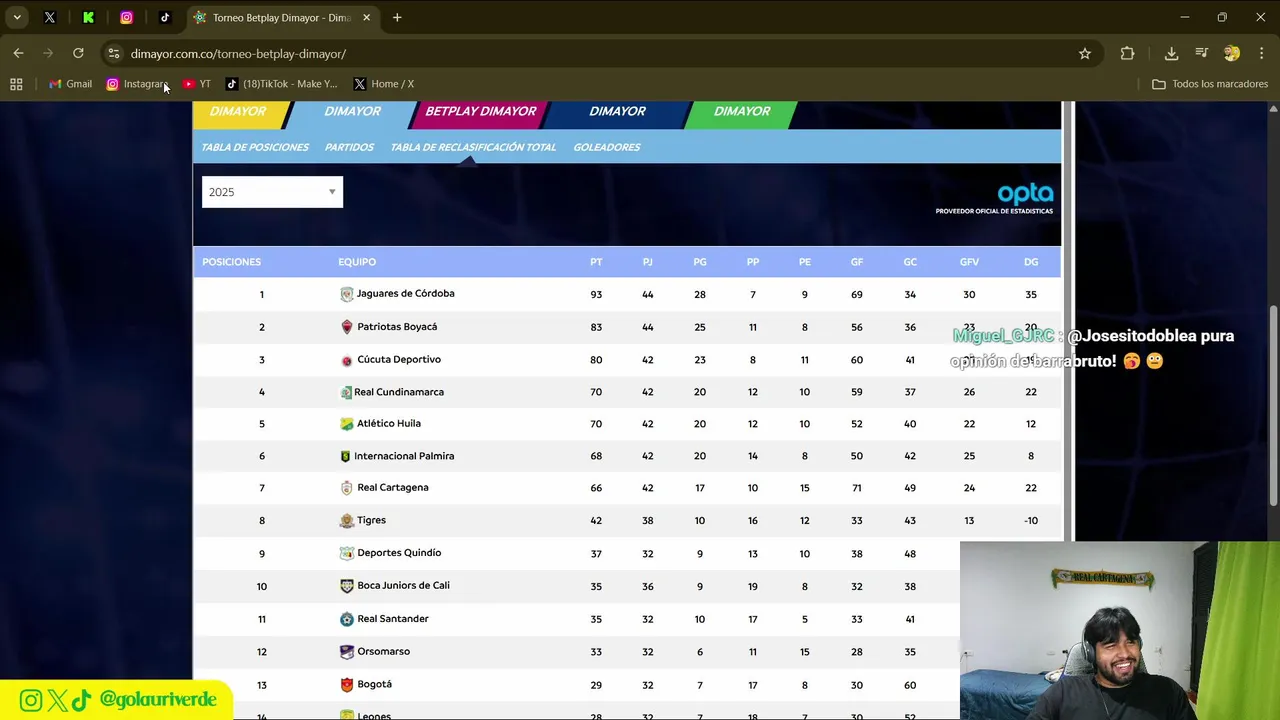Open the Partidos submenu

[x=349, y=147]
